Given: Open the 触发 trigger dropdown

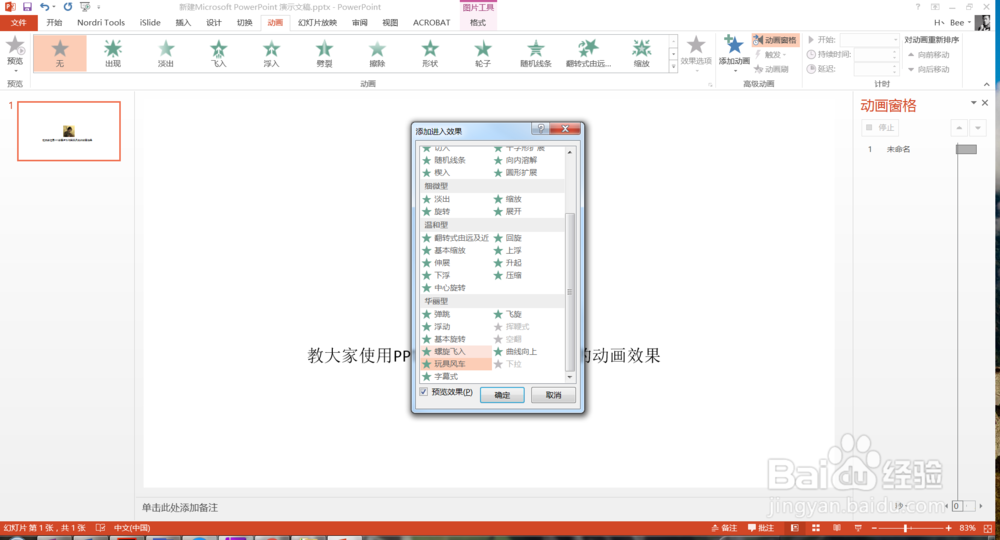Looking at the screenshot, I should pyautogui.click(x=770, y=54).
